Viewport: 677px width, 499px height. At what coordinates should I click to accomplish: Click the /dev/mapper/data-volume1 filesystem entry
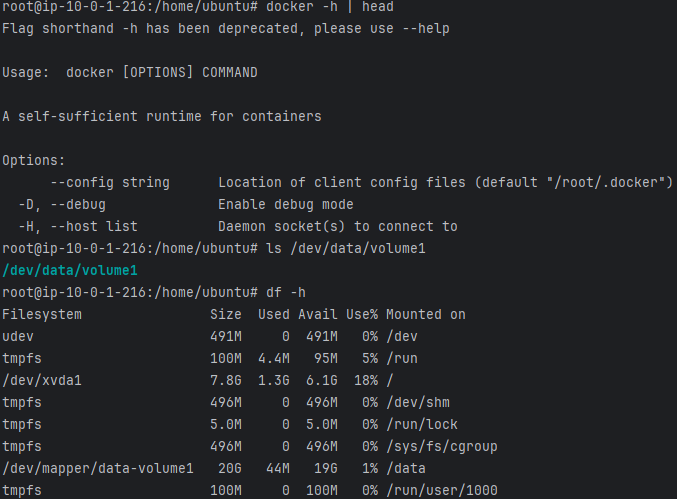(98, 469)
